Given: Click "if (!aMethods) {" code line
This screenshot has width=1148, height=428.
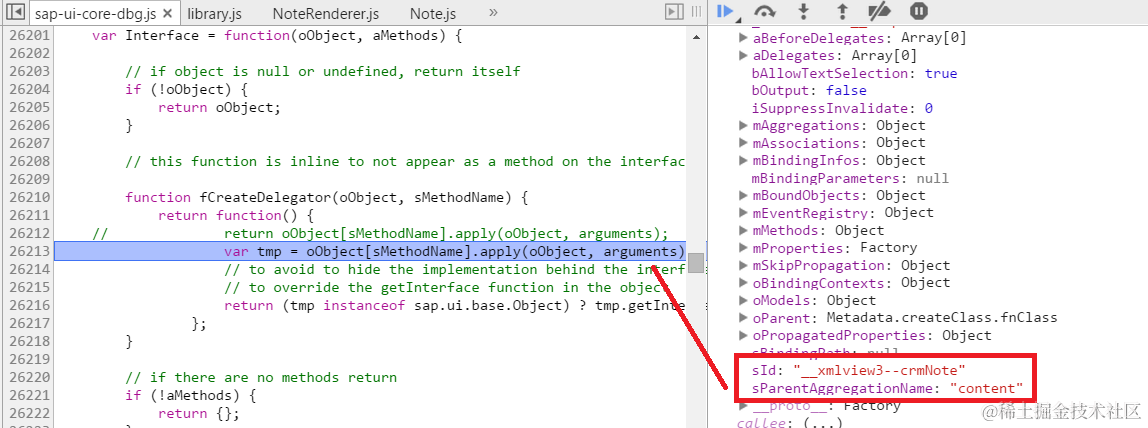Looking at the screenshot, I should click(191, 395).
